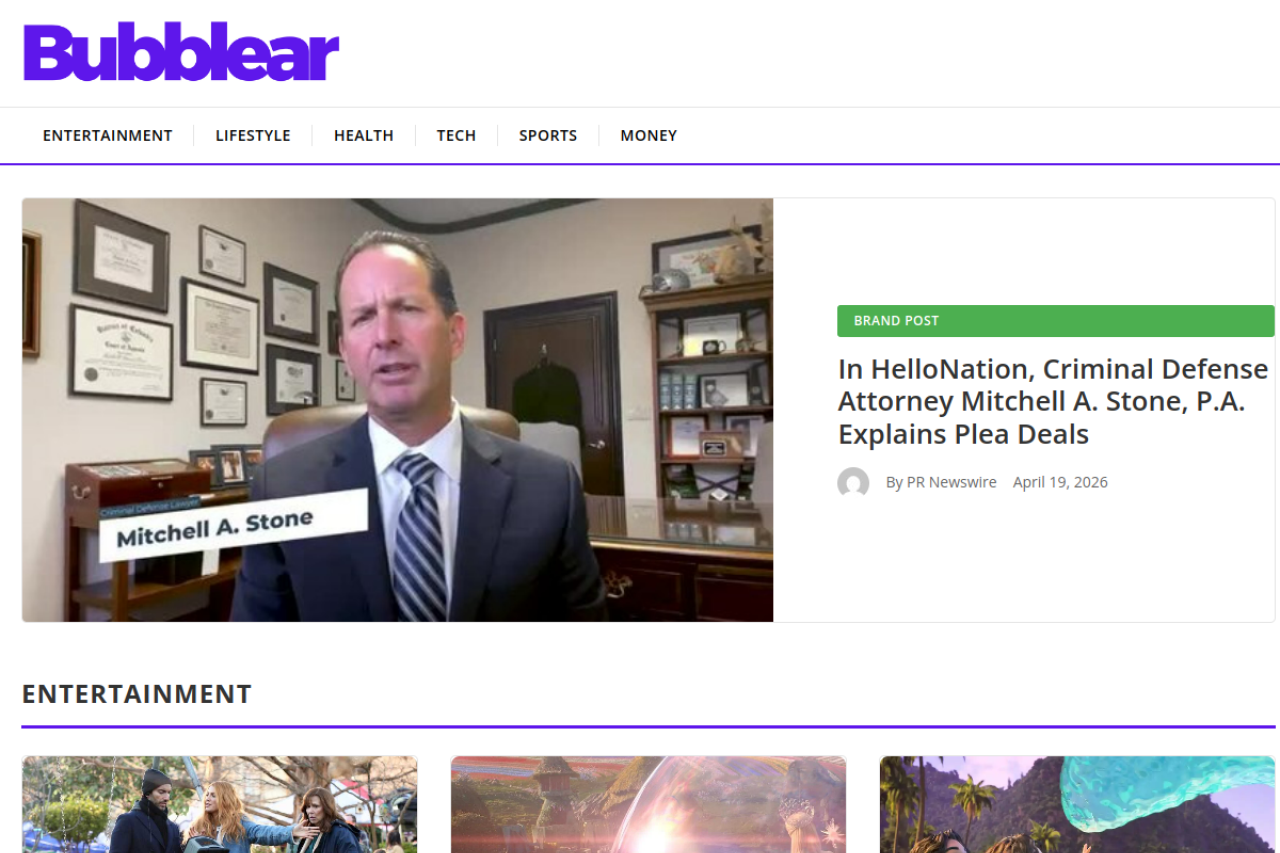Viewport: 1280px width, 853px height.
Task: Open the tropical palm trees thumbnail
Action: pyautogui.click(x=1077, y=804)
